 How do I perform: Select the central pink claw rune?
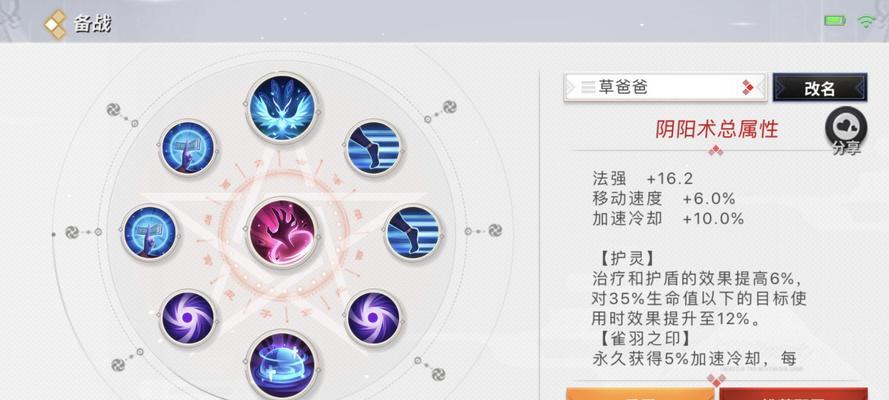click(x=282, y=234)
